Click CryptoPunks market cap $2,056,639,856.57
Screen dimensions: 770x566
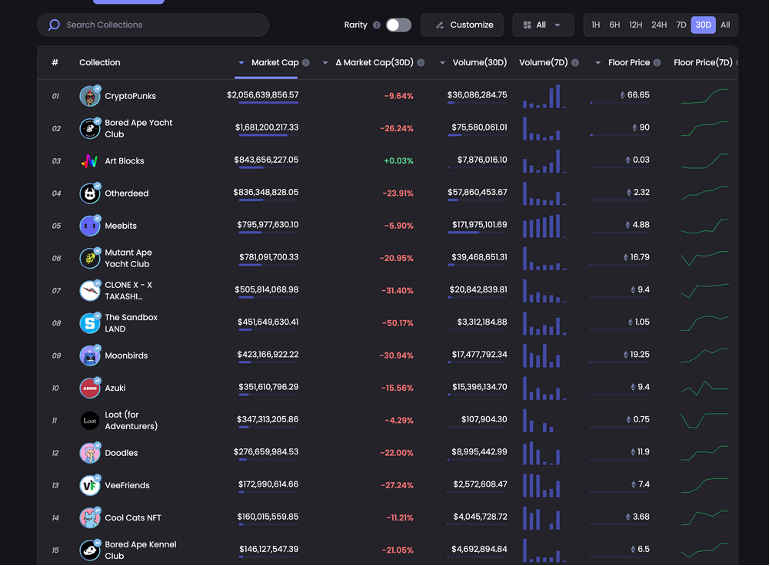coord(263,95)
